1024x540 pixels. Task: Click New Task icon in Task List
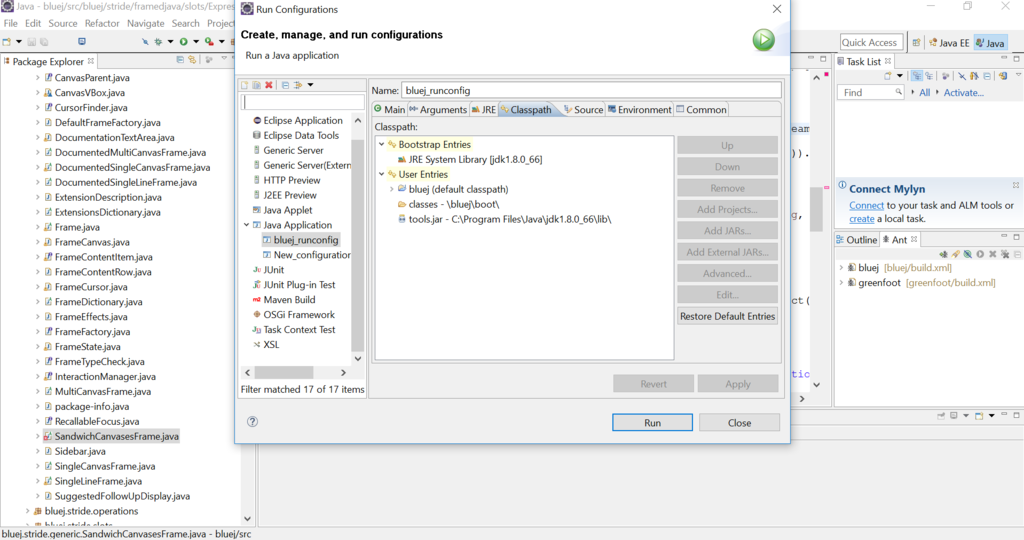[888, 76]
